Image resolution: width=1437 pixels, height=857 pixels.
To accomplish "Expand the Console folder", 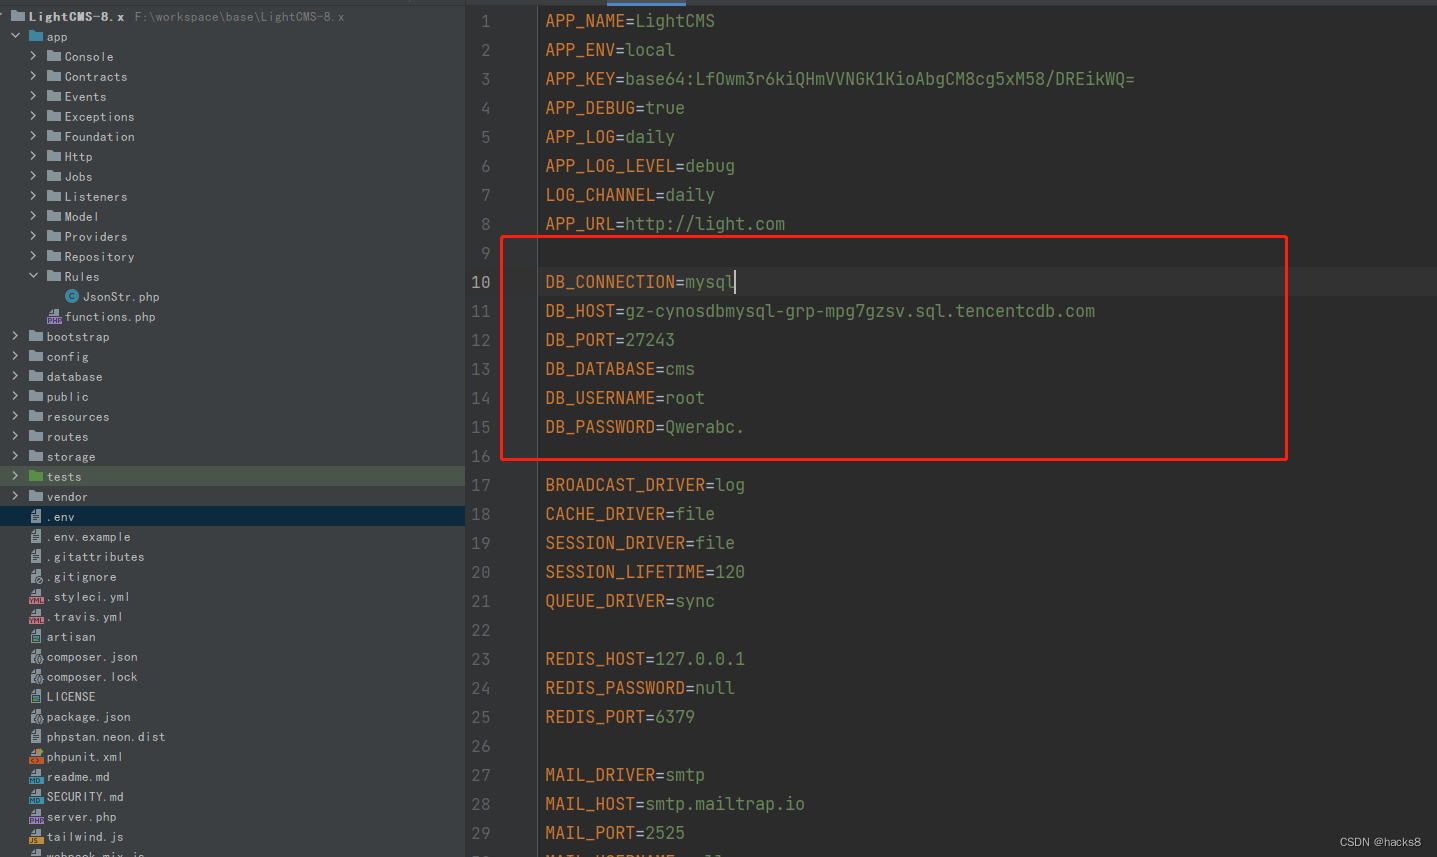I will coord(33,56).
